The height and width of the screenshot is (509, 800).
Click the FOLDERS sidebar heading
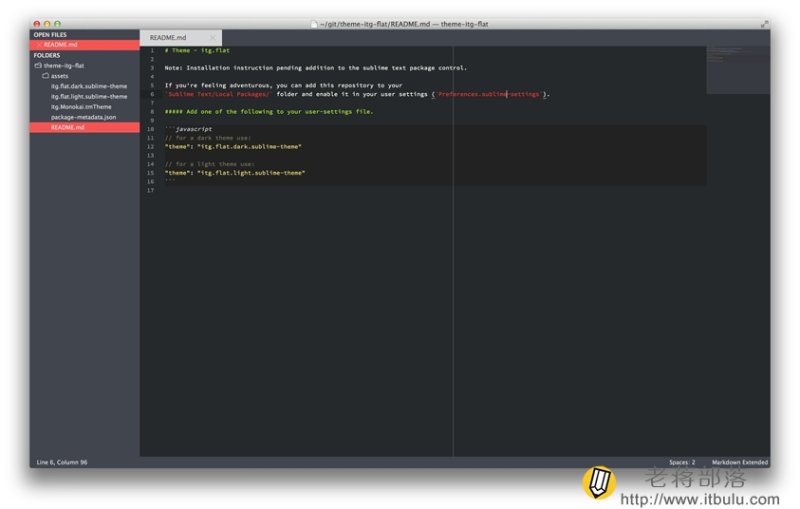click(x=47, y=55)
